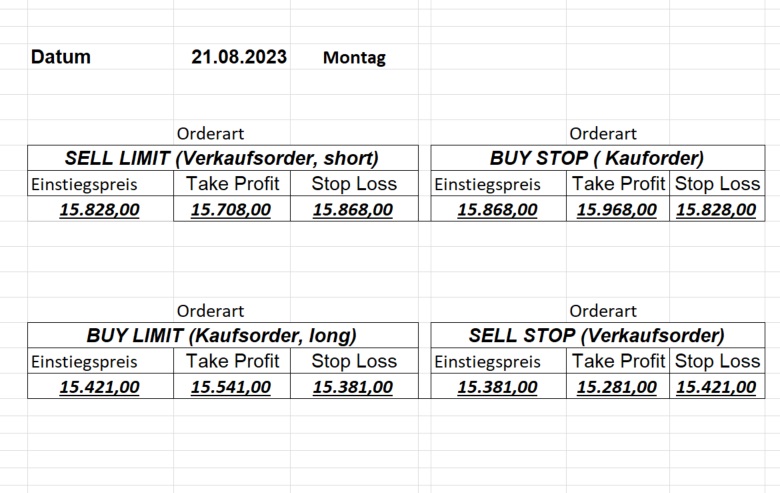Click the SELL LIMIT (Verkaufsorder, short) header
The image size is (780, 493).
(x=221, y=158)
